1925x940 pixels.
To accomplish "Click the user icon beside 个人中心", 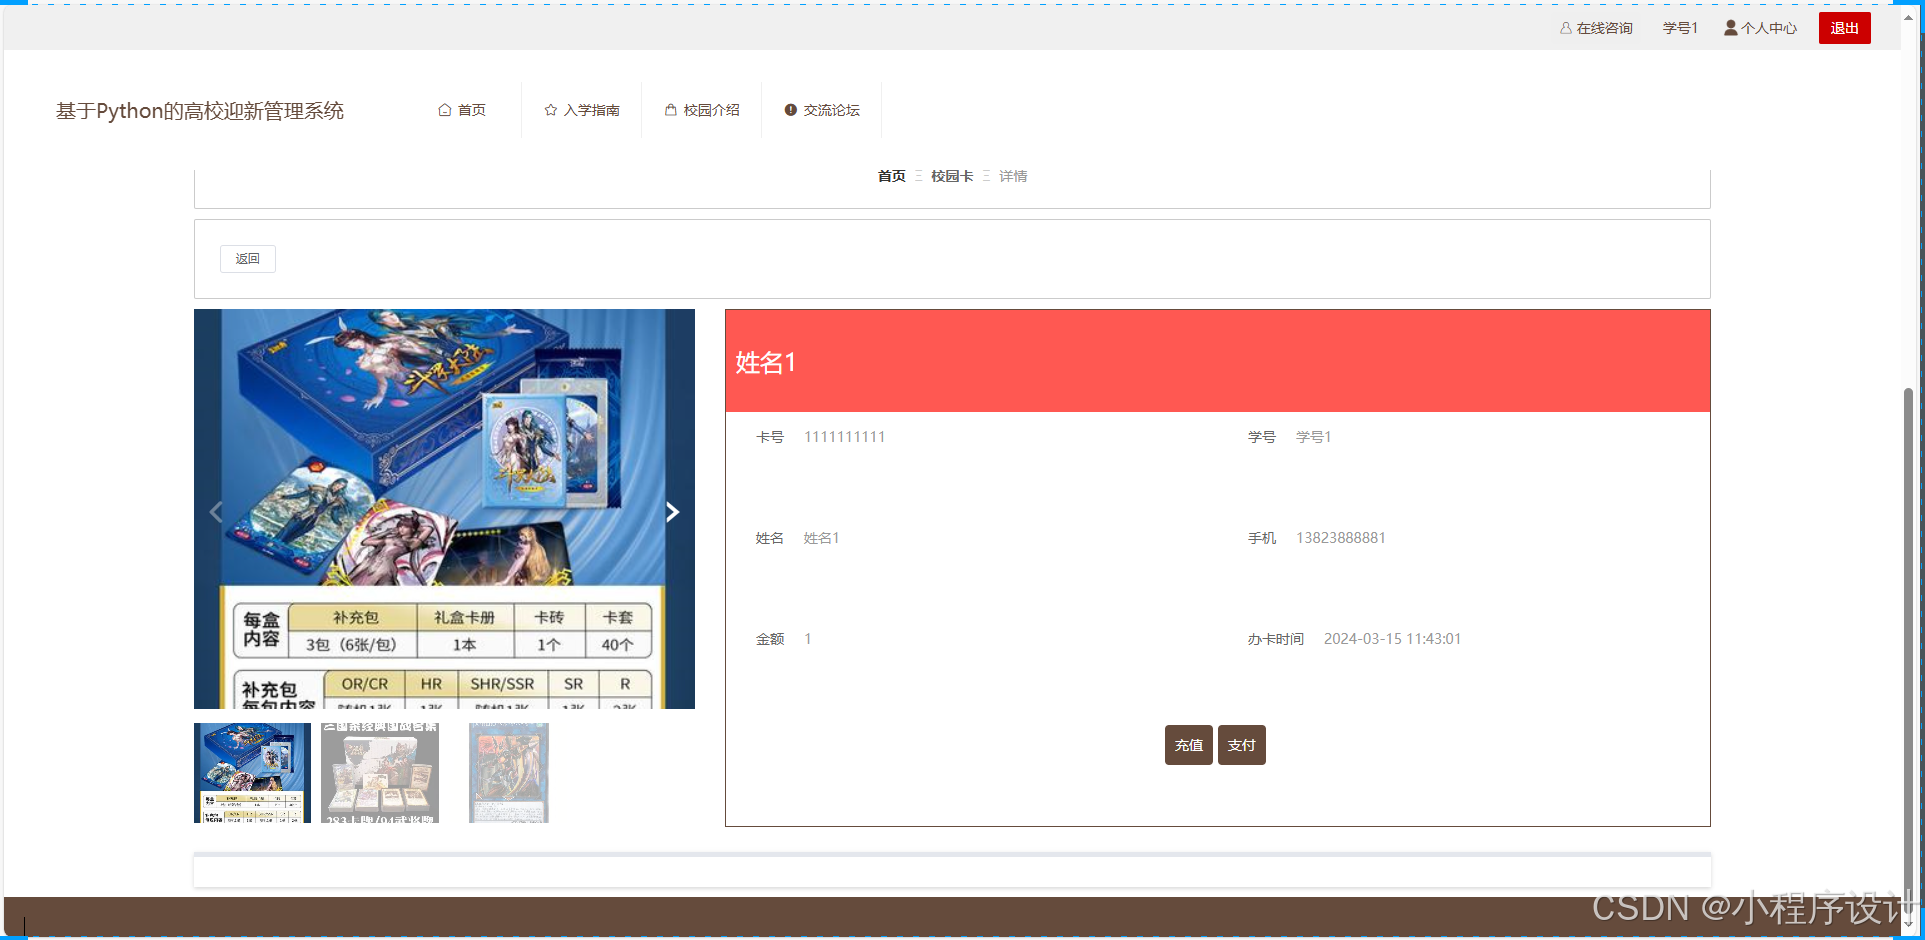I will click(1730, 28).
